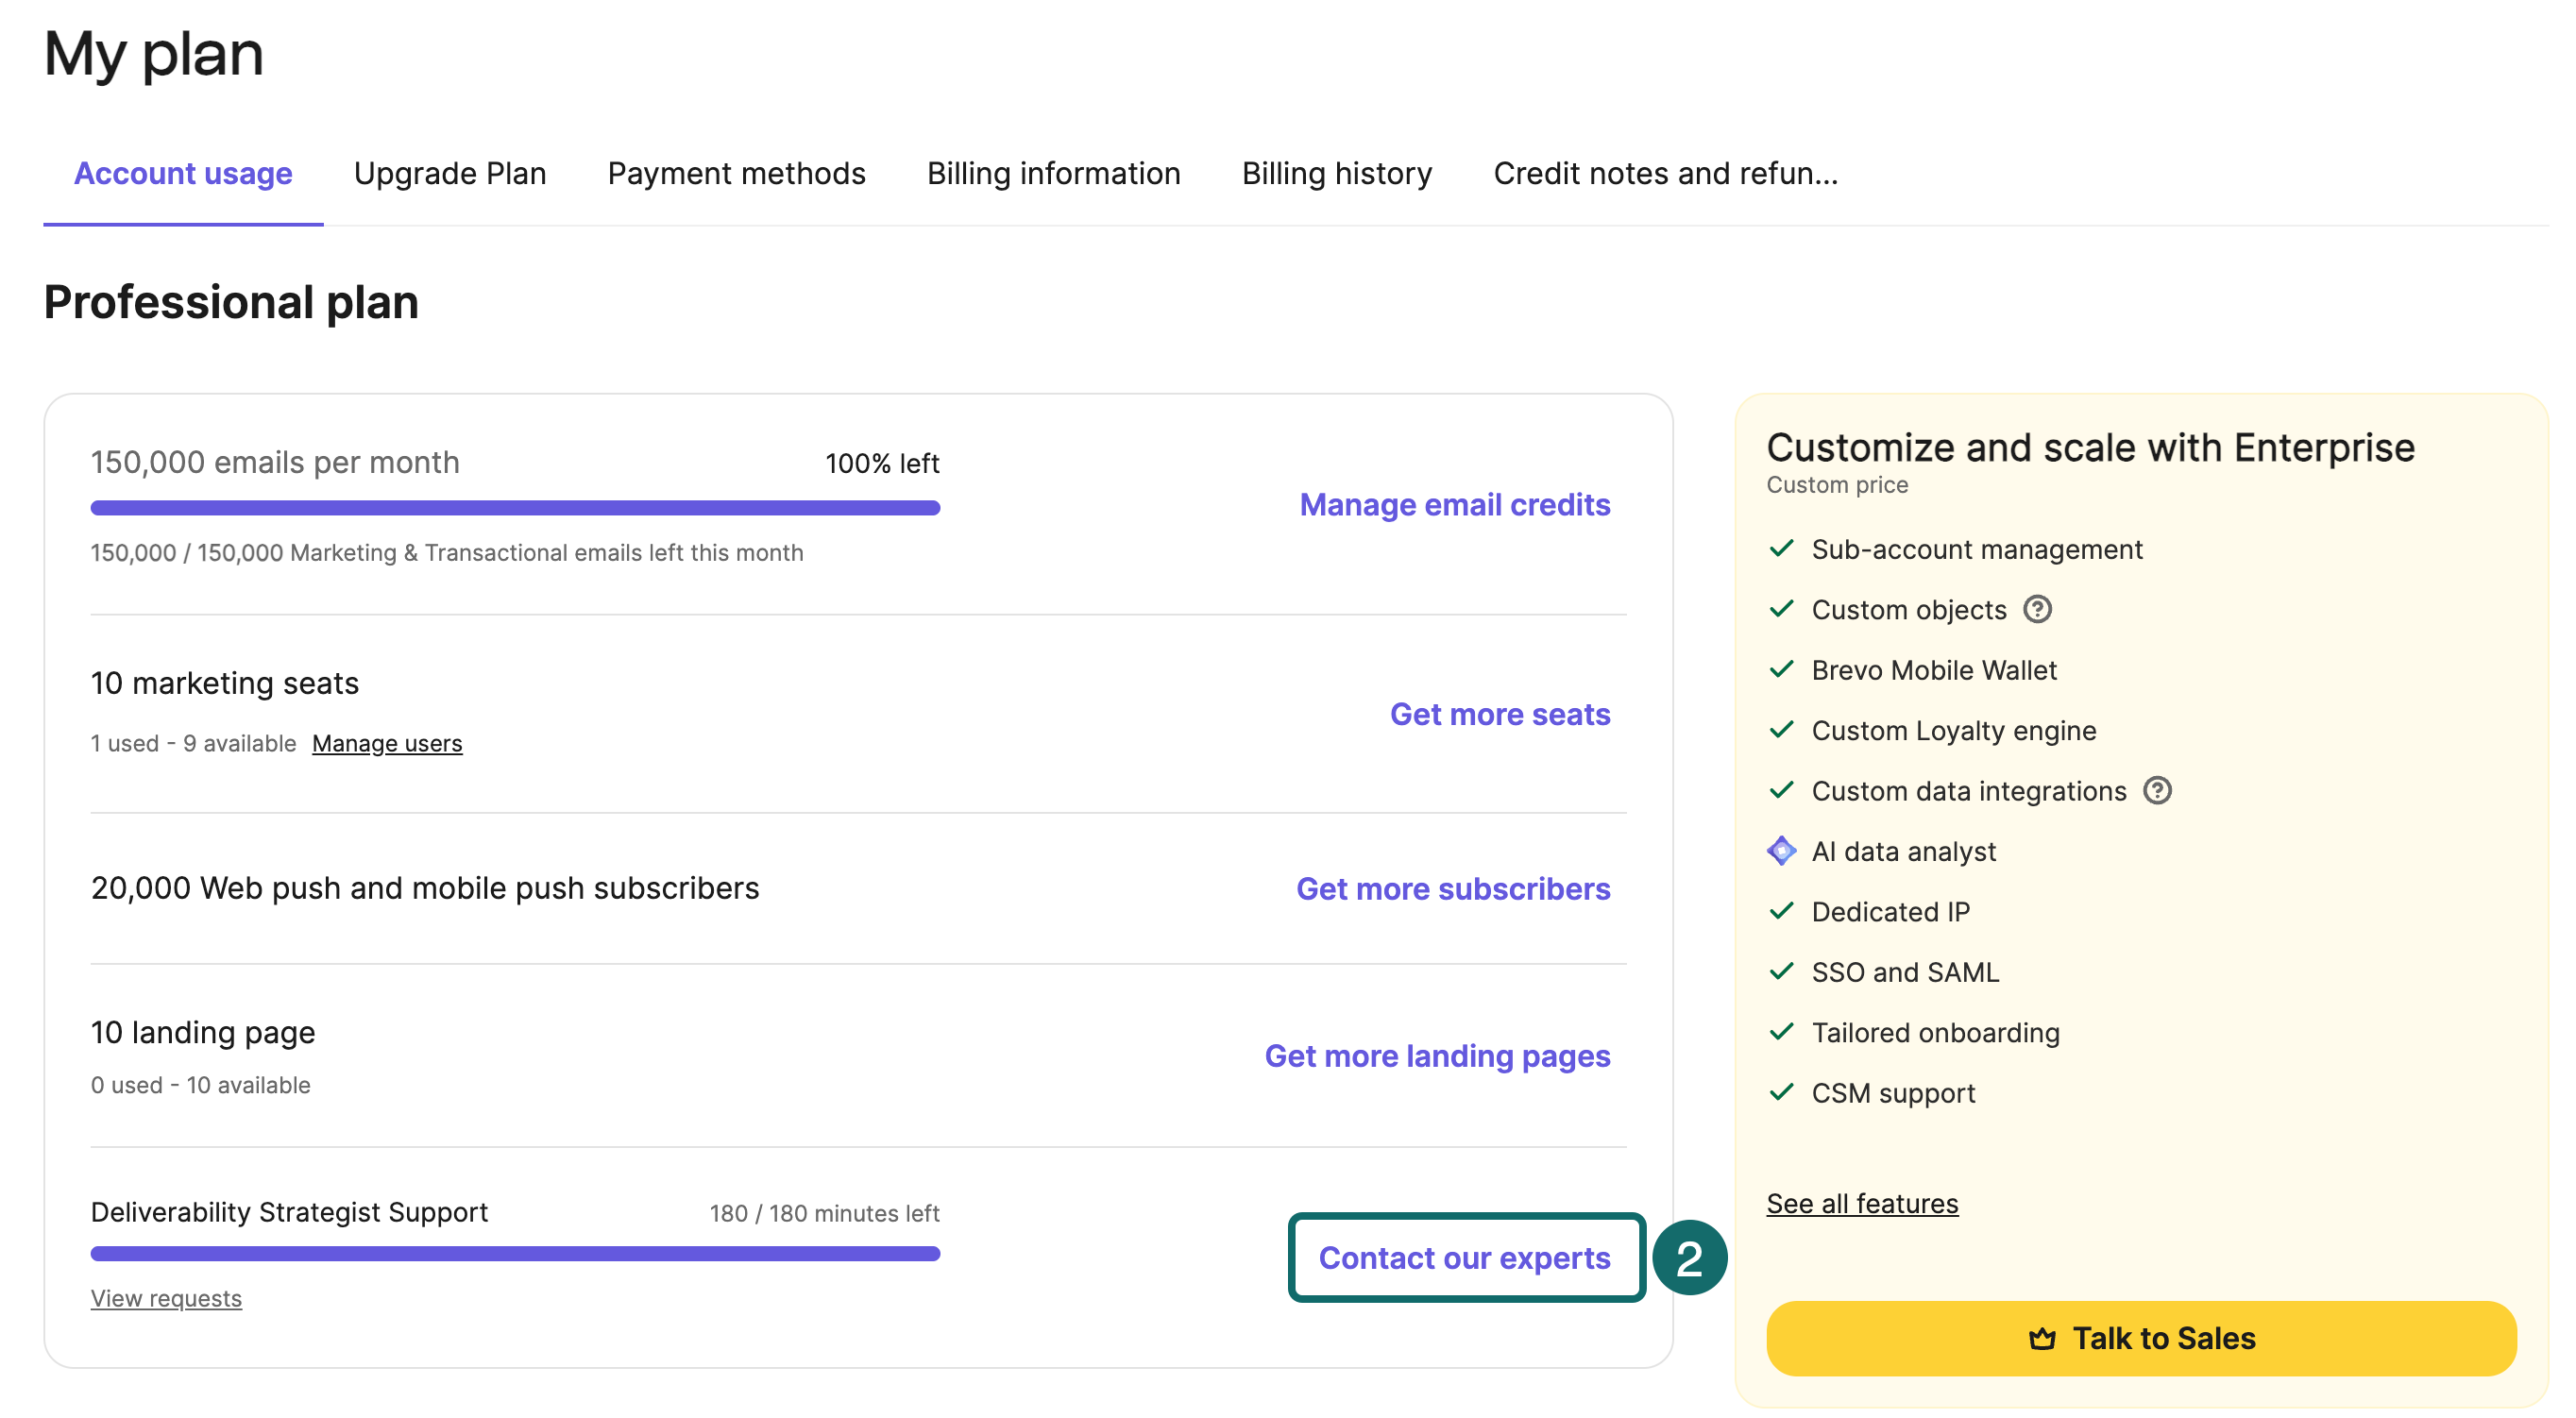Click Get more seats link

pyautogui.click(x=1499, y=714)
